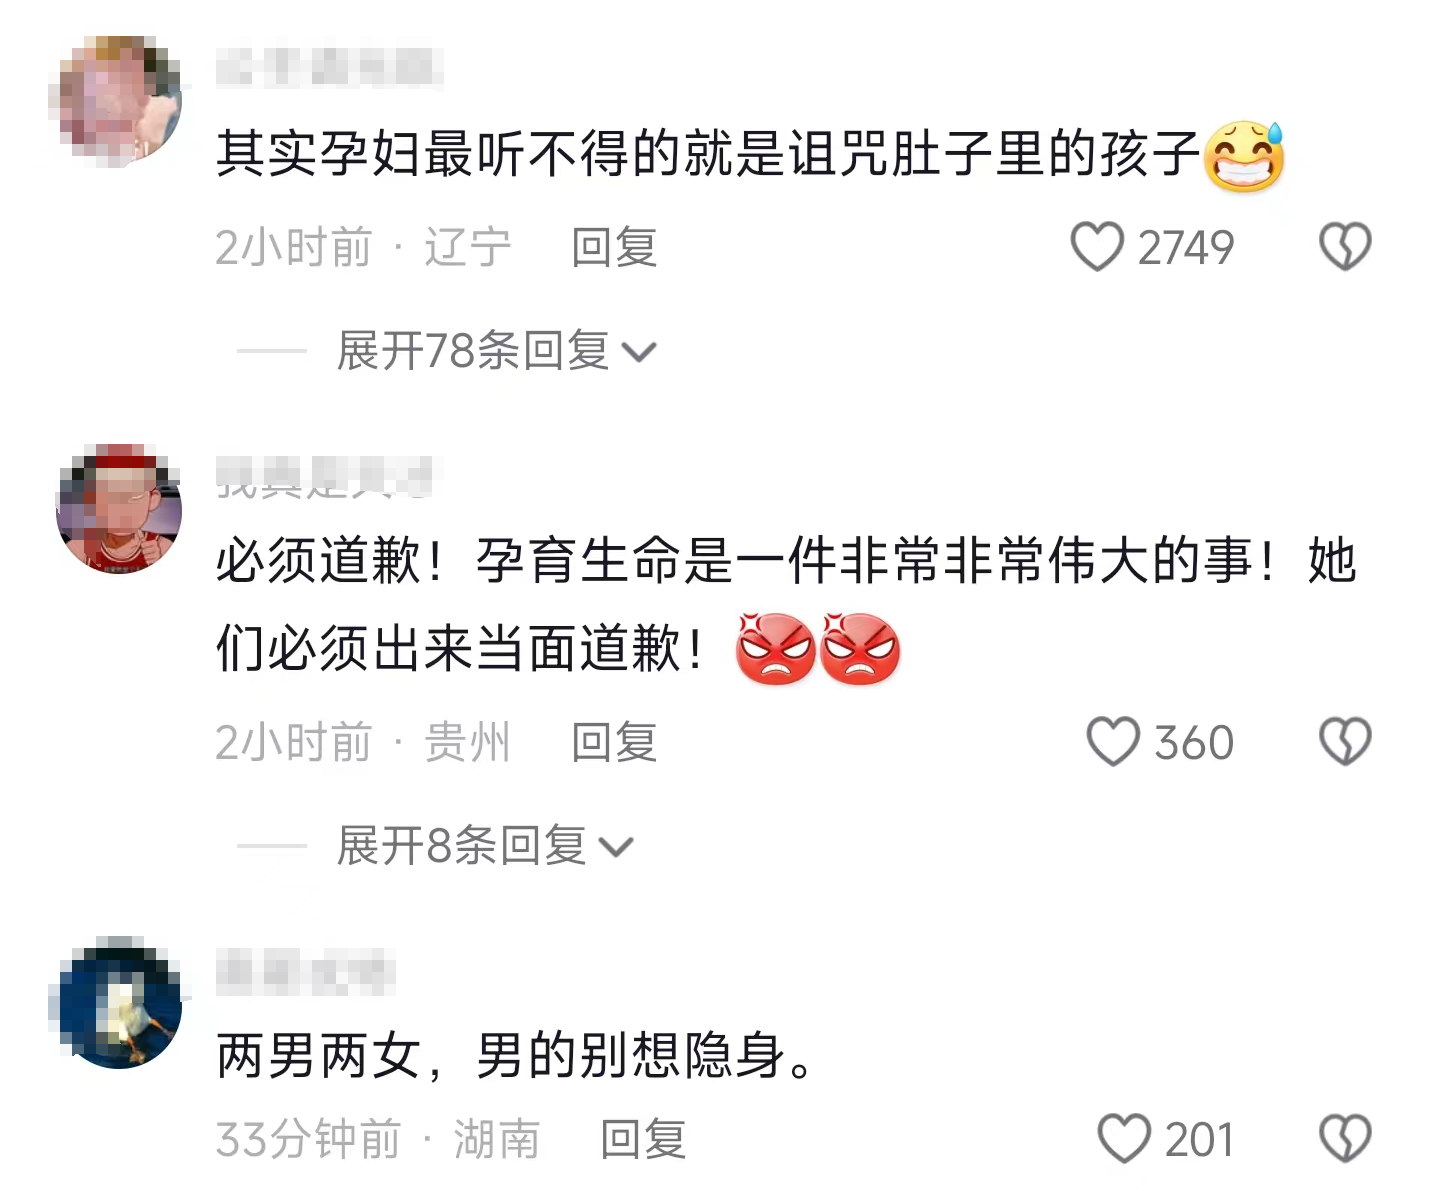Open the first commenter's avatar
The image size is (1440, 1191).
coord(116,100)
